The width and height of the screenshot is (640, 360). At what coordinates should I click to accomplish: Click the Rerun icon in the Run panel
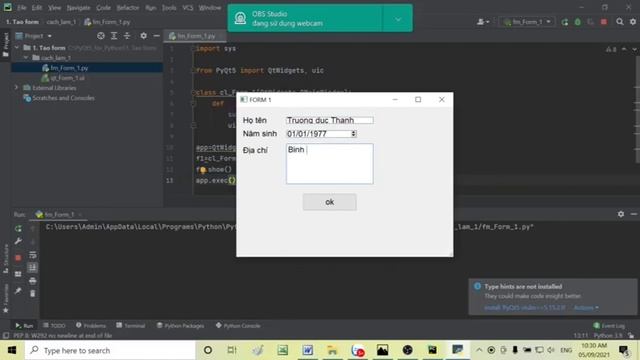[x=18, y=229]
